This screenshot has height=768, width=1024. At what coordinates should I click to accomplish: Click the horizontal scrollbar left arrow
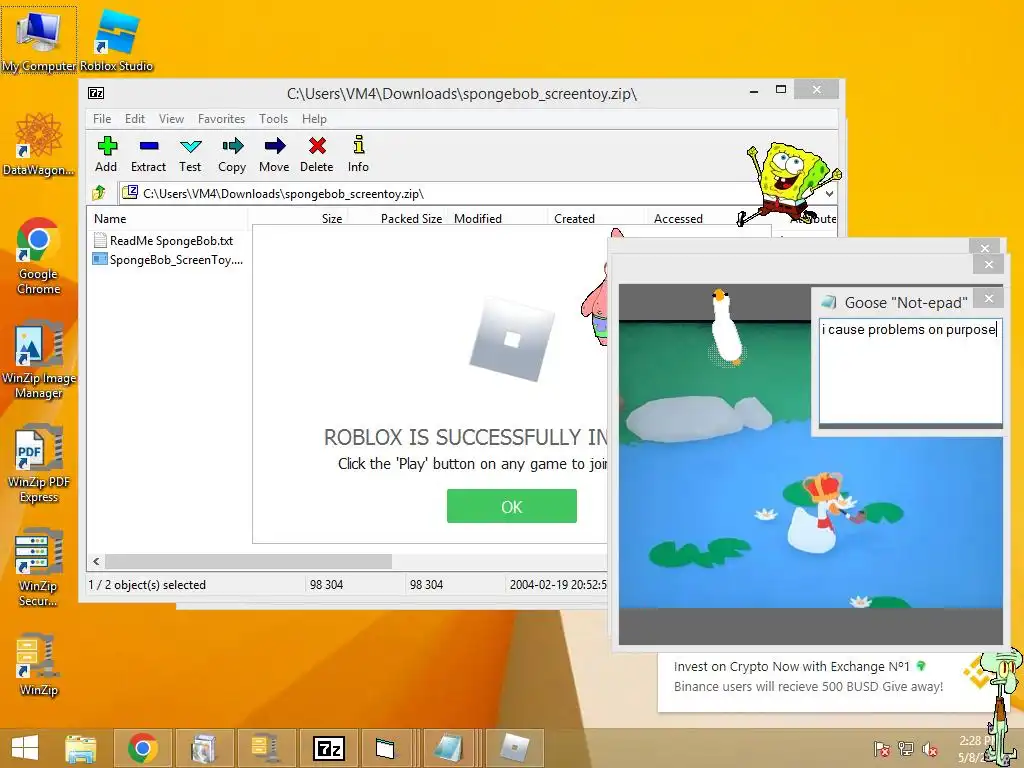(96, 562)
